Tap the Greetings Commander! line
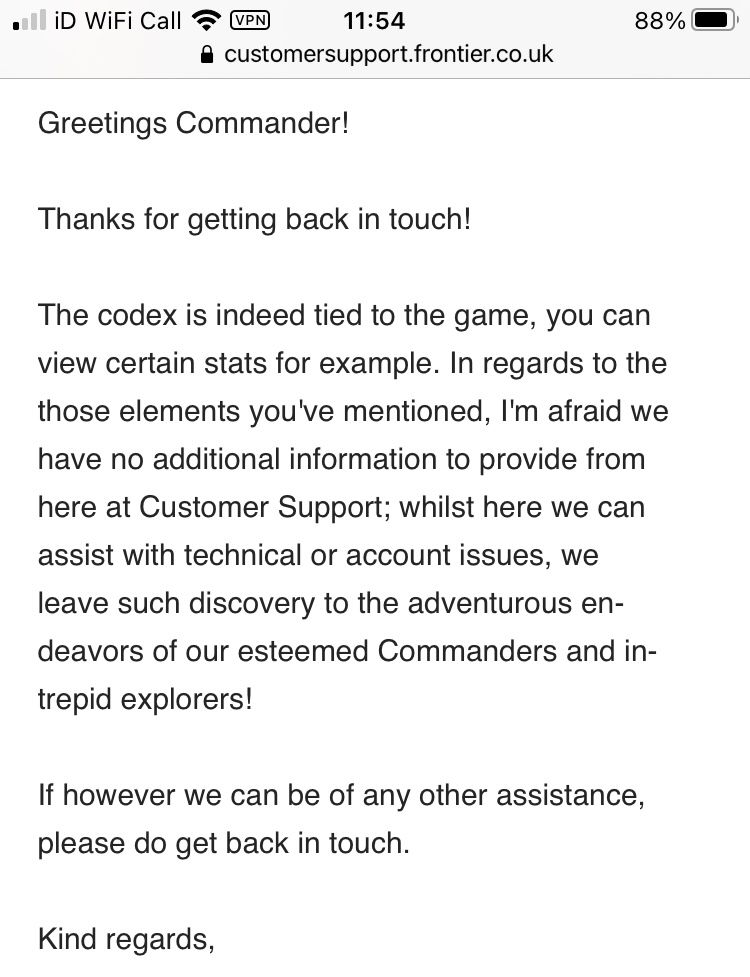Image resolution: width=750 pixels, height=977 pixels. pos(194,123)
